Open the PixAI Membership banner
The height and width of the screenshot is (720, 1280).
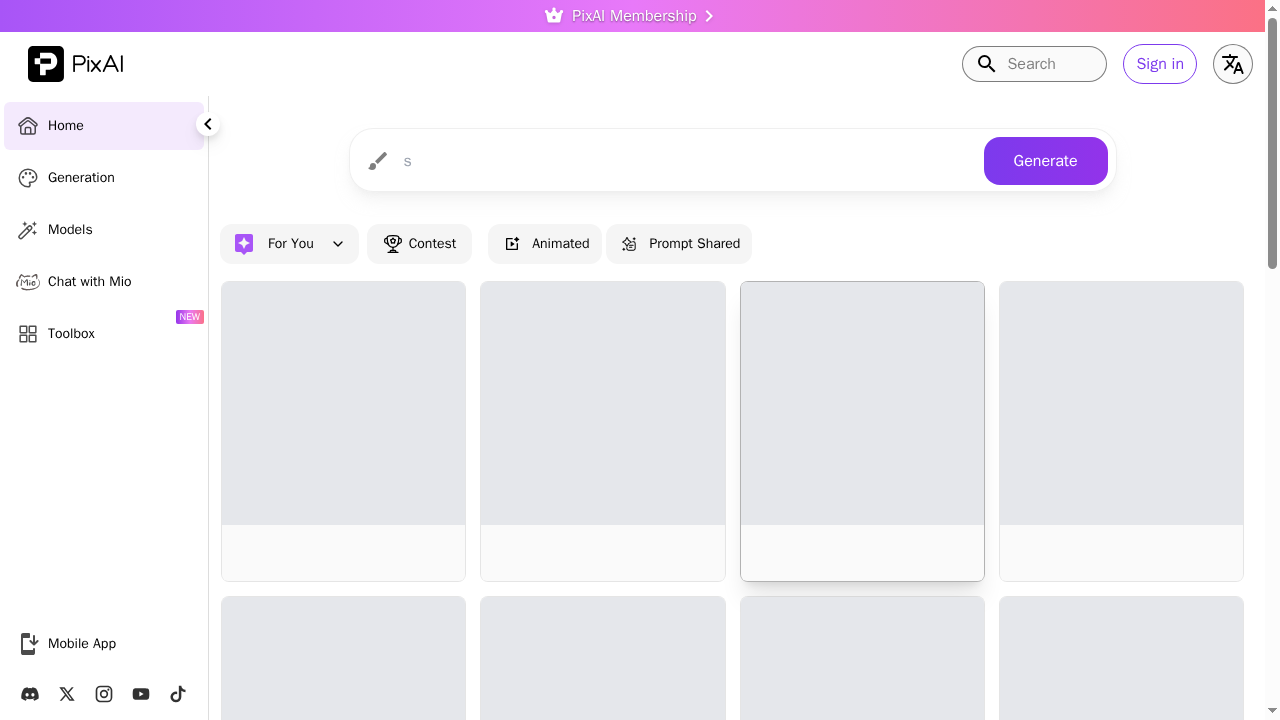point(632,16)
